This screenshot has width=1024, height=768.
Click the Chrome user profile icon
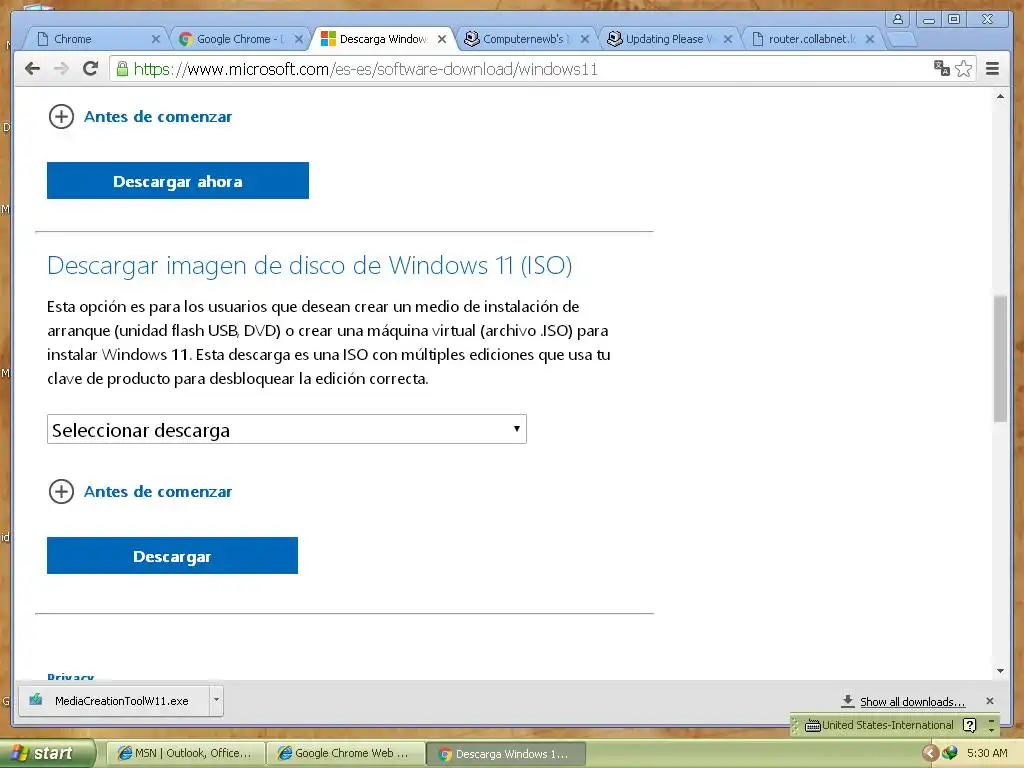(898, 19)
